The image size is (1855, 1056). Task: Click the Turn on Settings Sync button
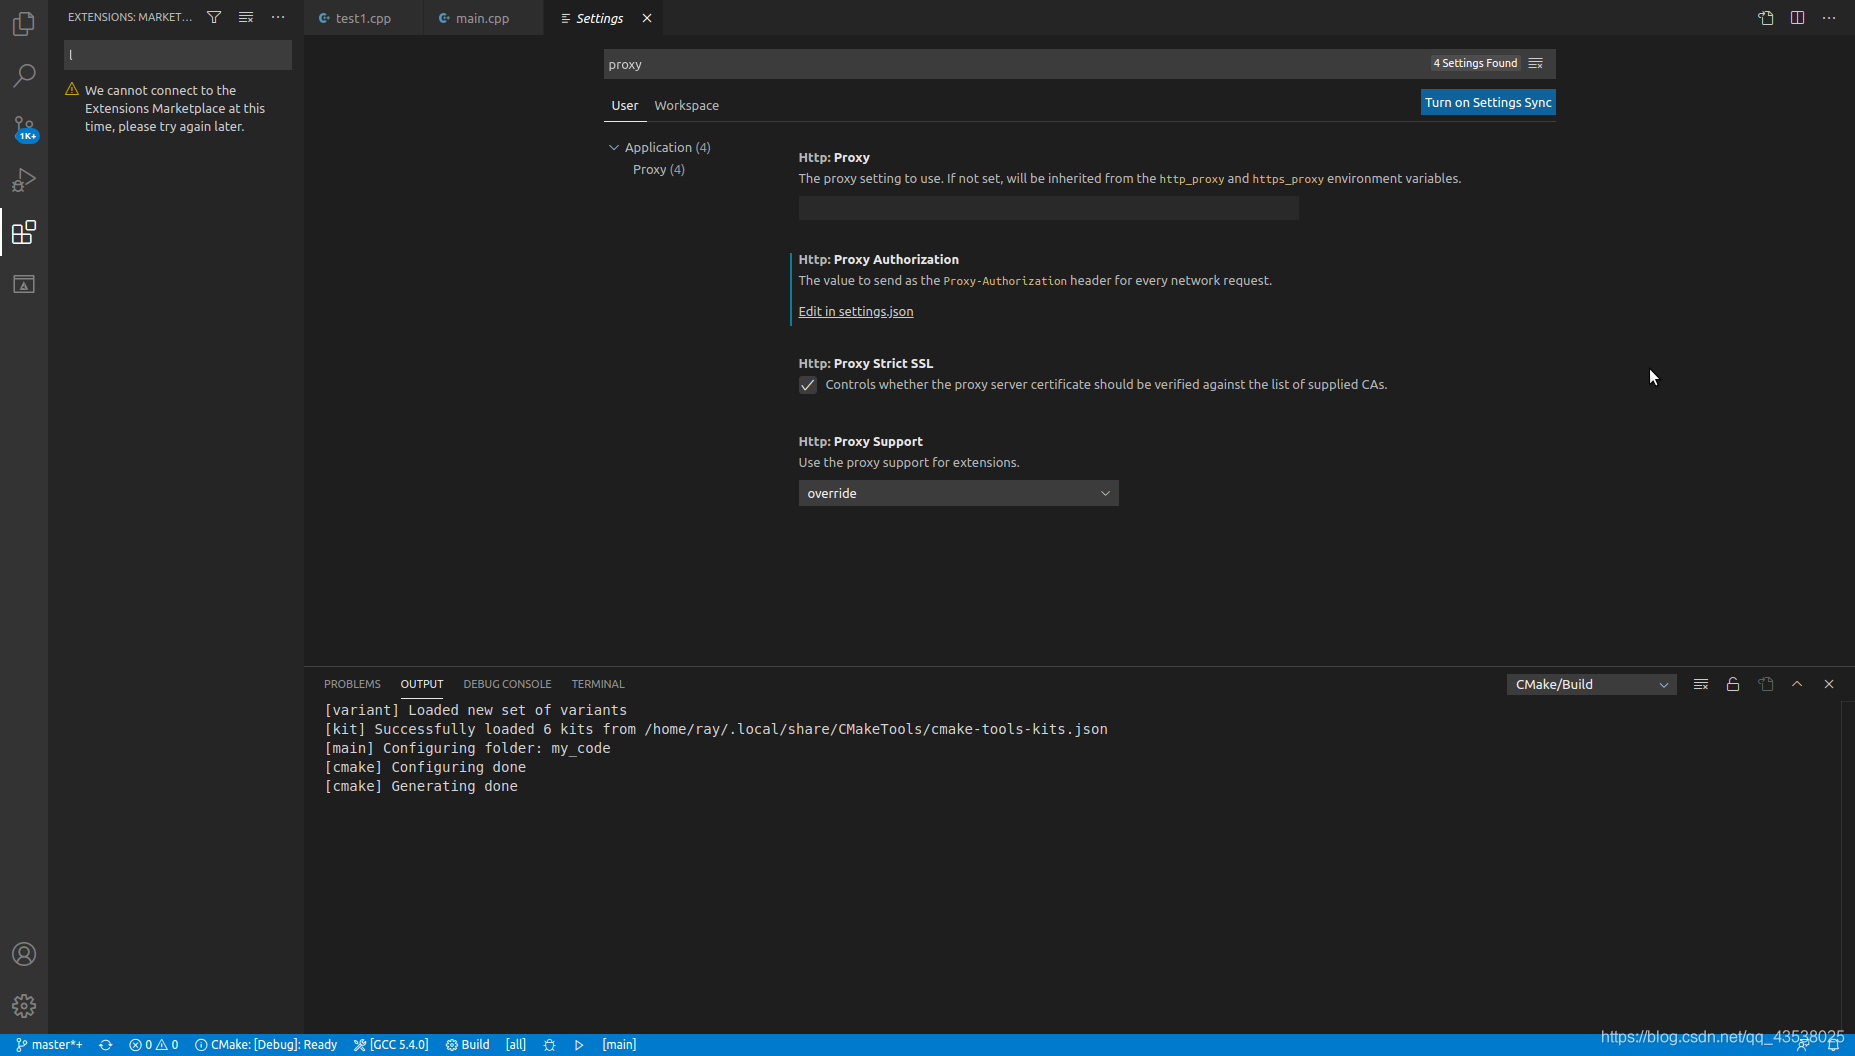(1487, 102)
